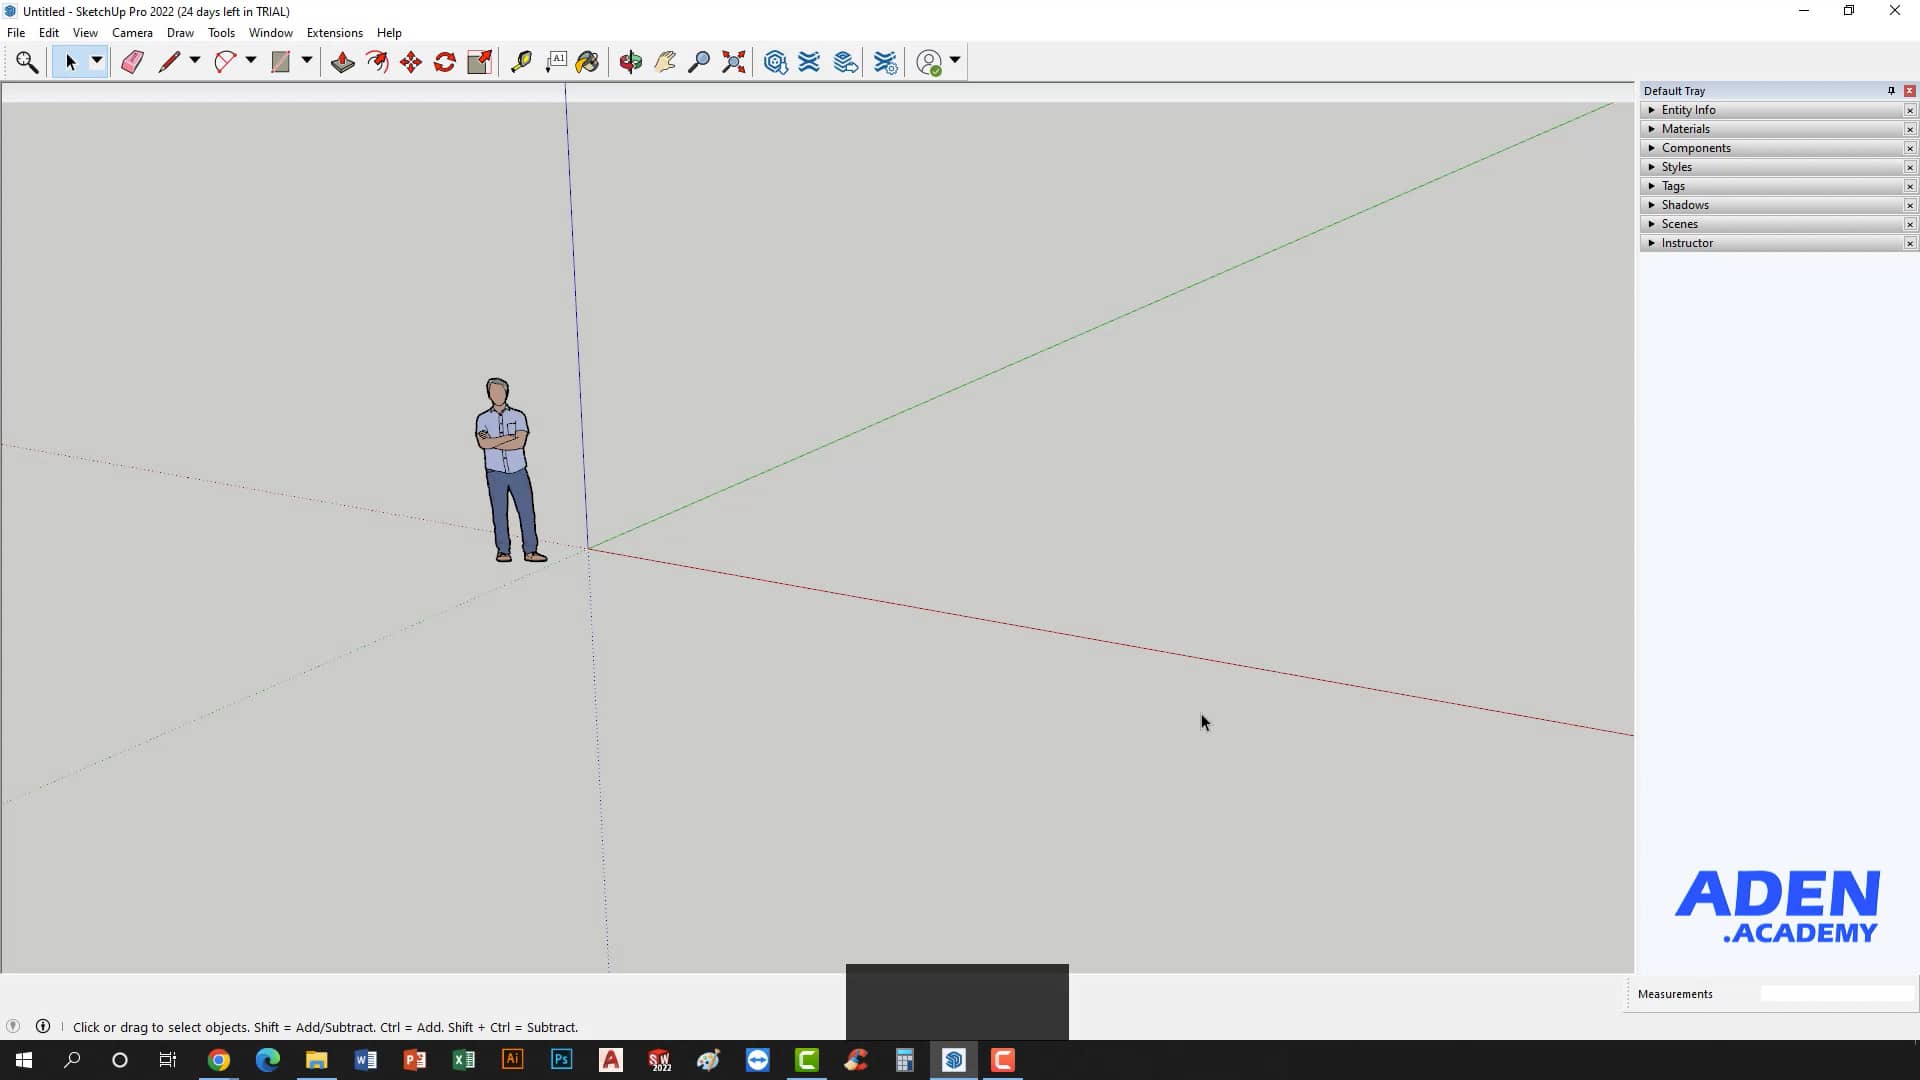Select the Eraser tool
1920x1080 pixels.
tap(132, 61)
